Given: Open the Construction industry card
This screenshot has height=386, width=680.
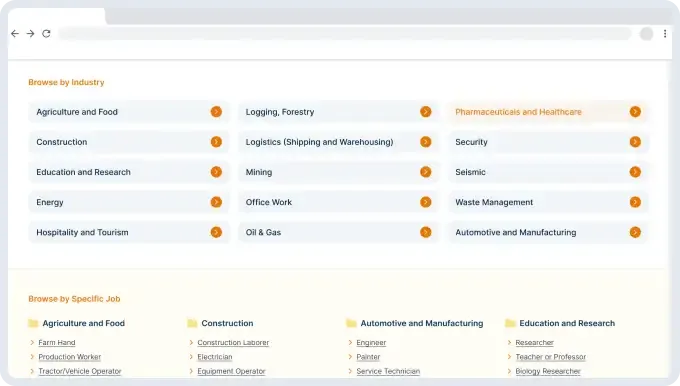Looking at the screenshot, I should 129,142.
